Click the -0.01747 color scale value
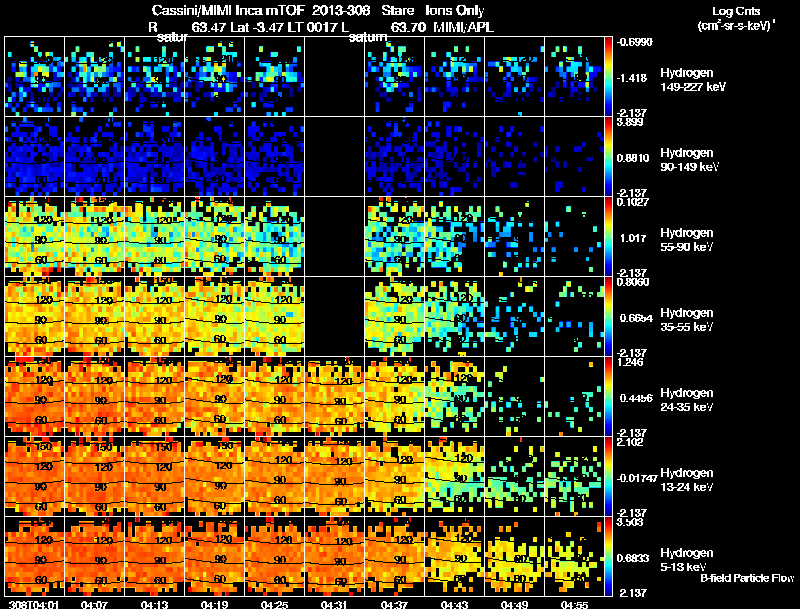This screenshot has width=800, height=609. [x=636, y=478]
